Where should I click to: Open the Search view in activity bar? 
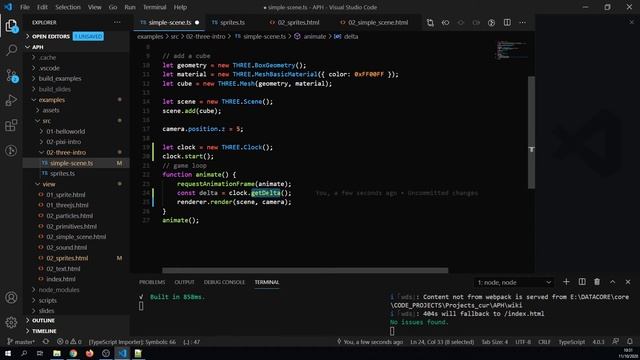tap(11, 51)
